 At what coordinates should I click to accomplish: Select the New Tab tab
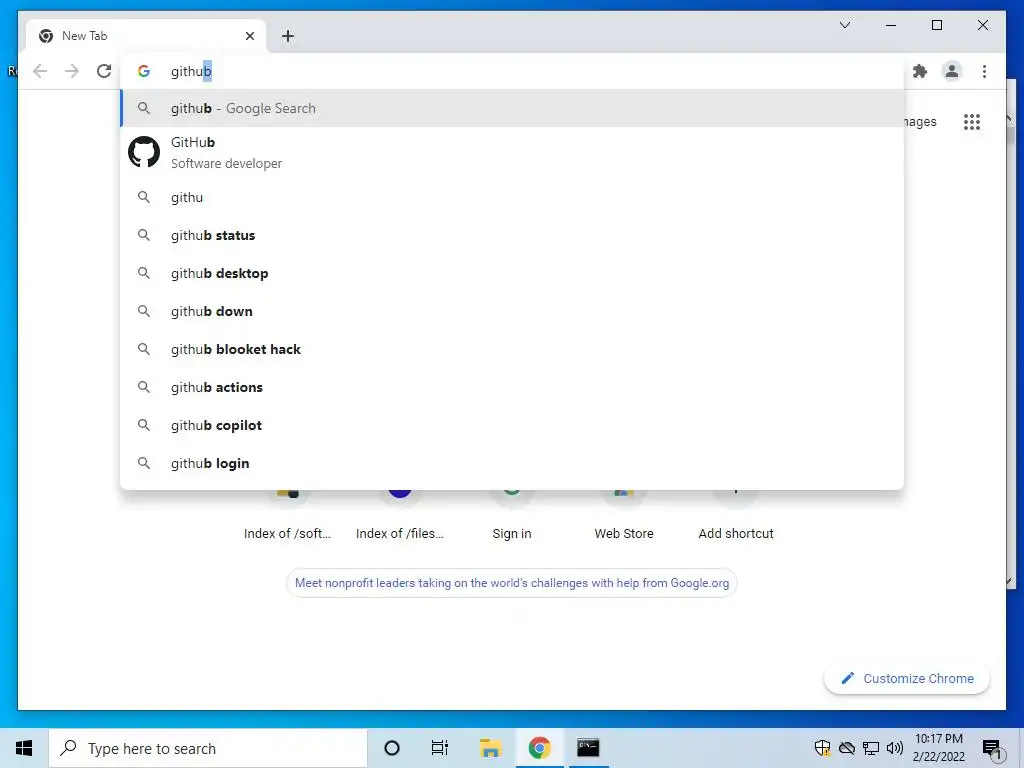click(146, 36)
